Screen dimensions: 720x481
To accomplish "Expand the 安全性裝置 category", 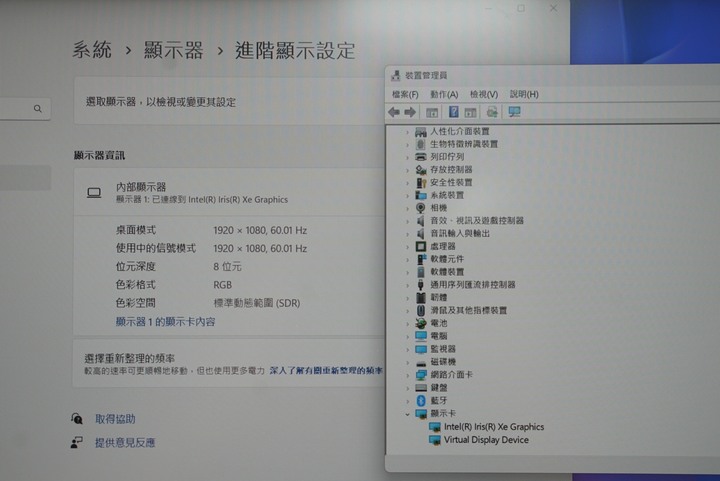I will coord(407,183).
